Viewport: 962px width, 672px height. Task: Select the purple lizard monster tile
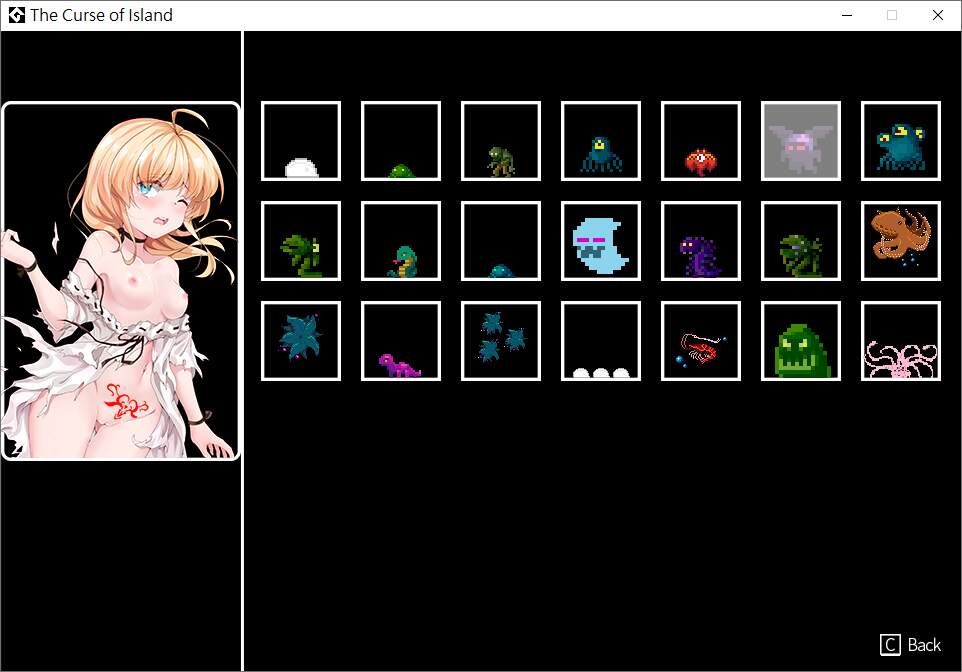click(x=401, y=341)
